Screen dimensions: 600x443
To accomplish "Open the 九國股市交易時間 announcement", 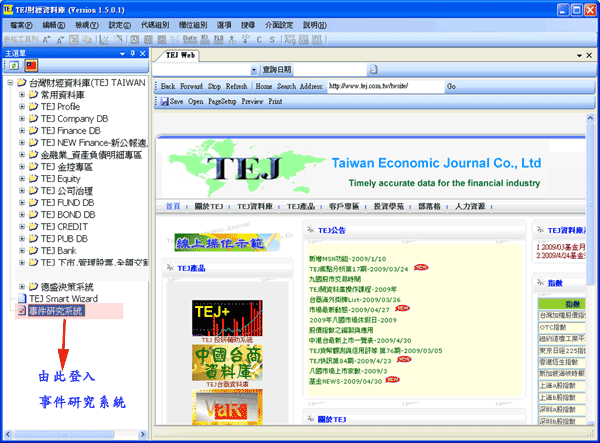I will [x=335, y=279].
